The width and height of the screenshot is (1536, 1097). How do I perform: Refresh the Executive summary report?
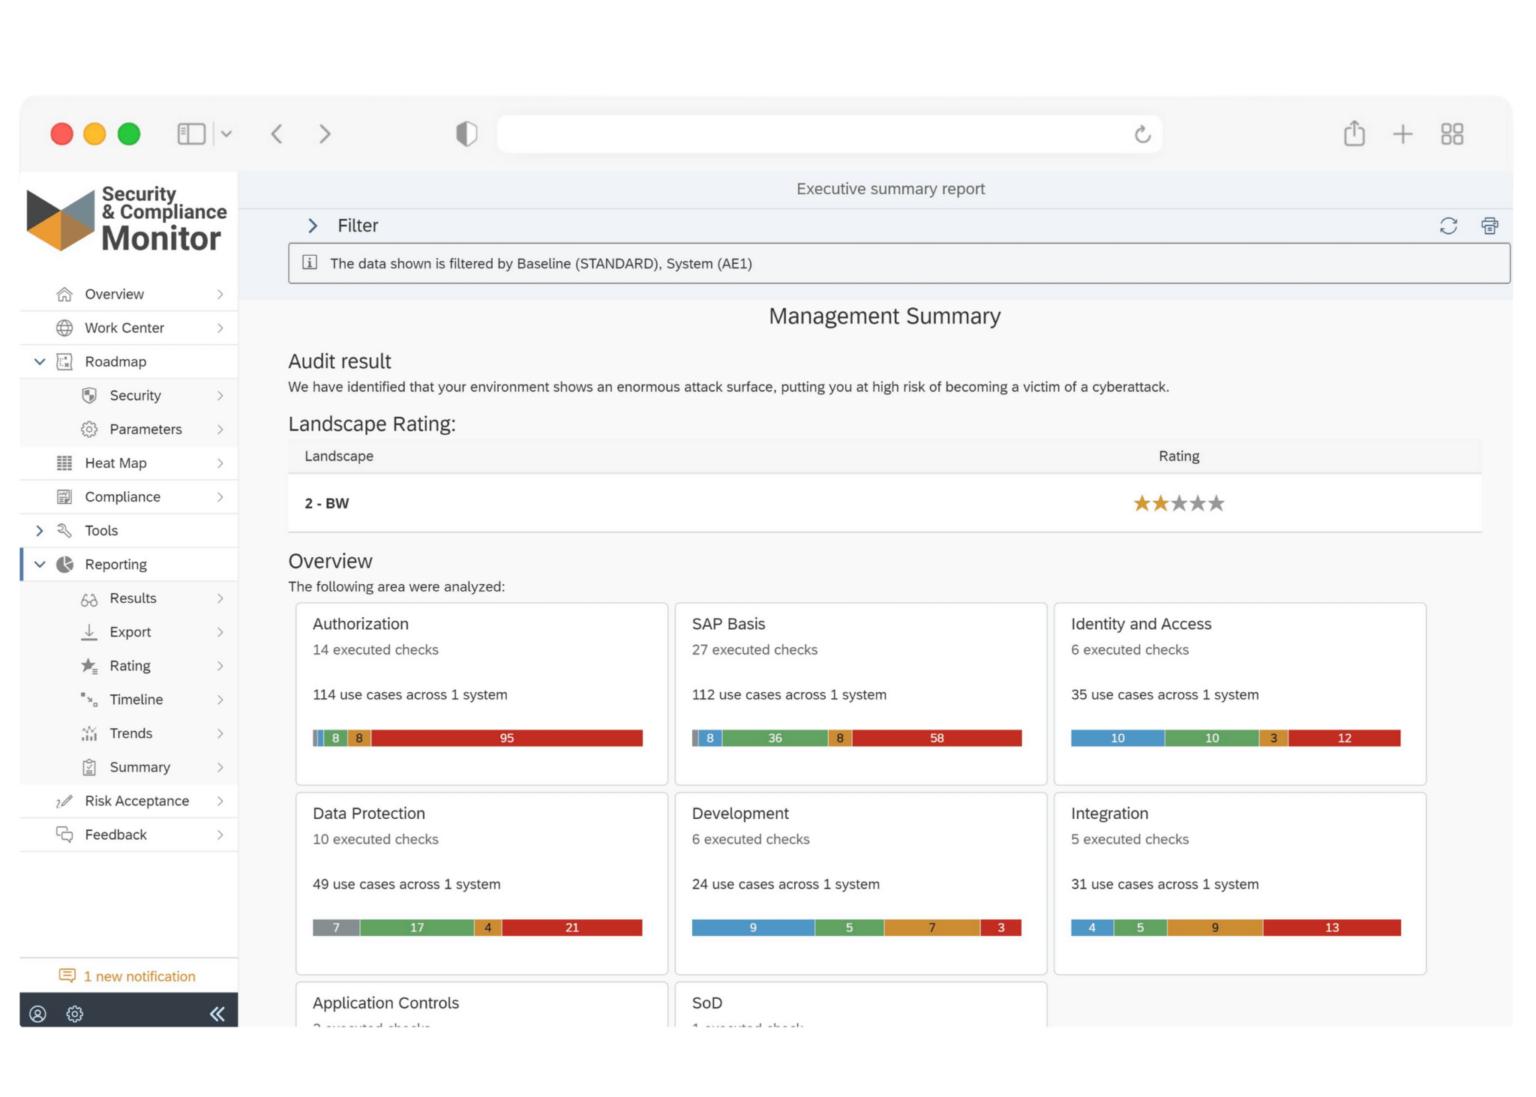point(1448,226)
